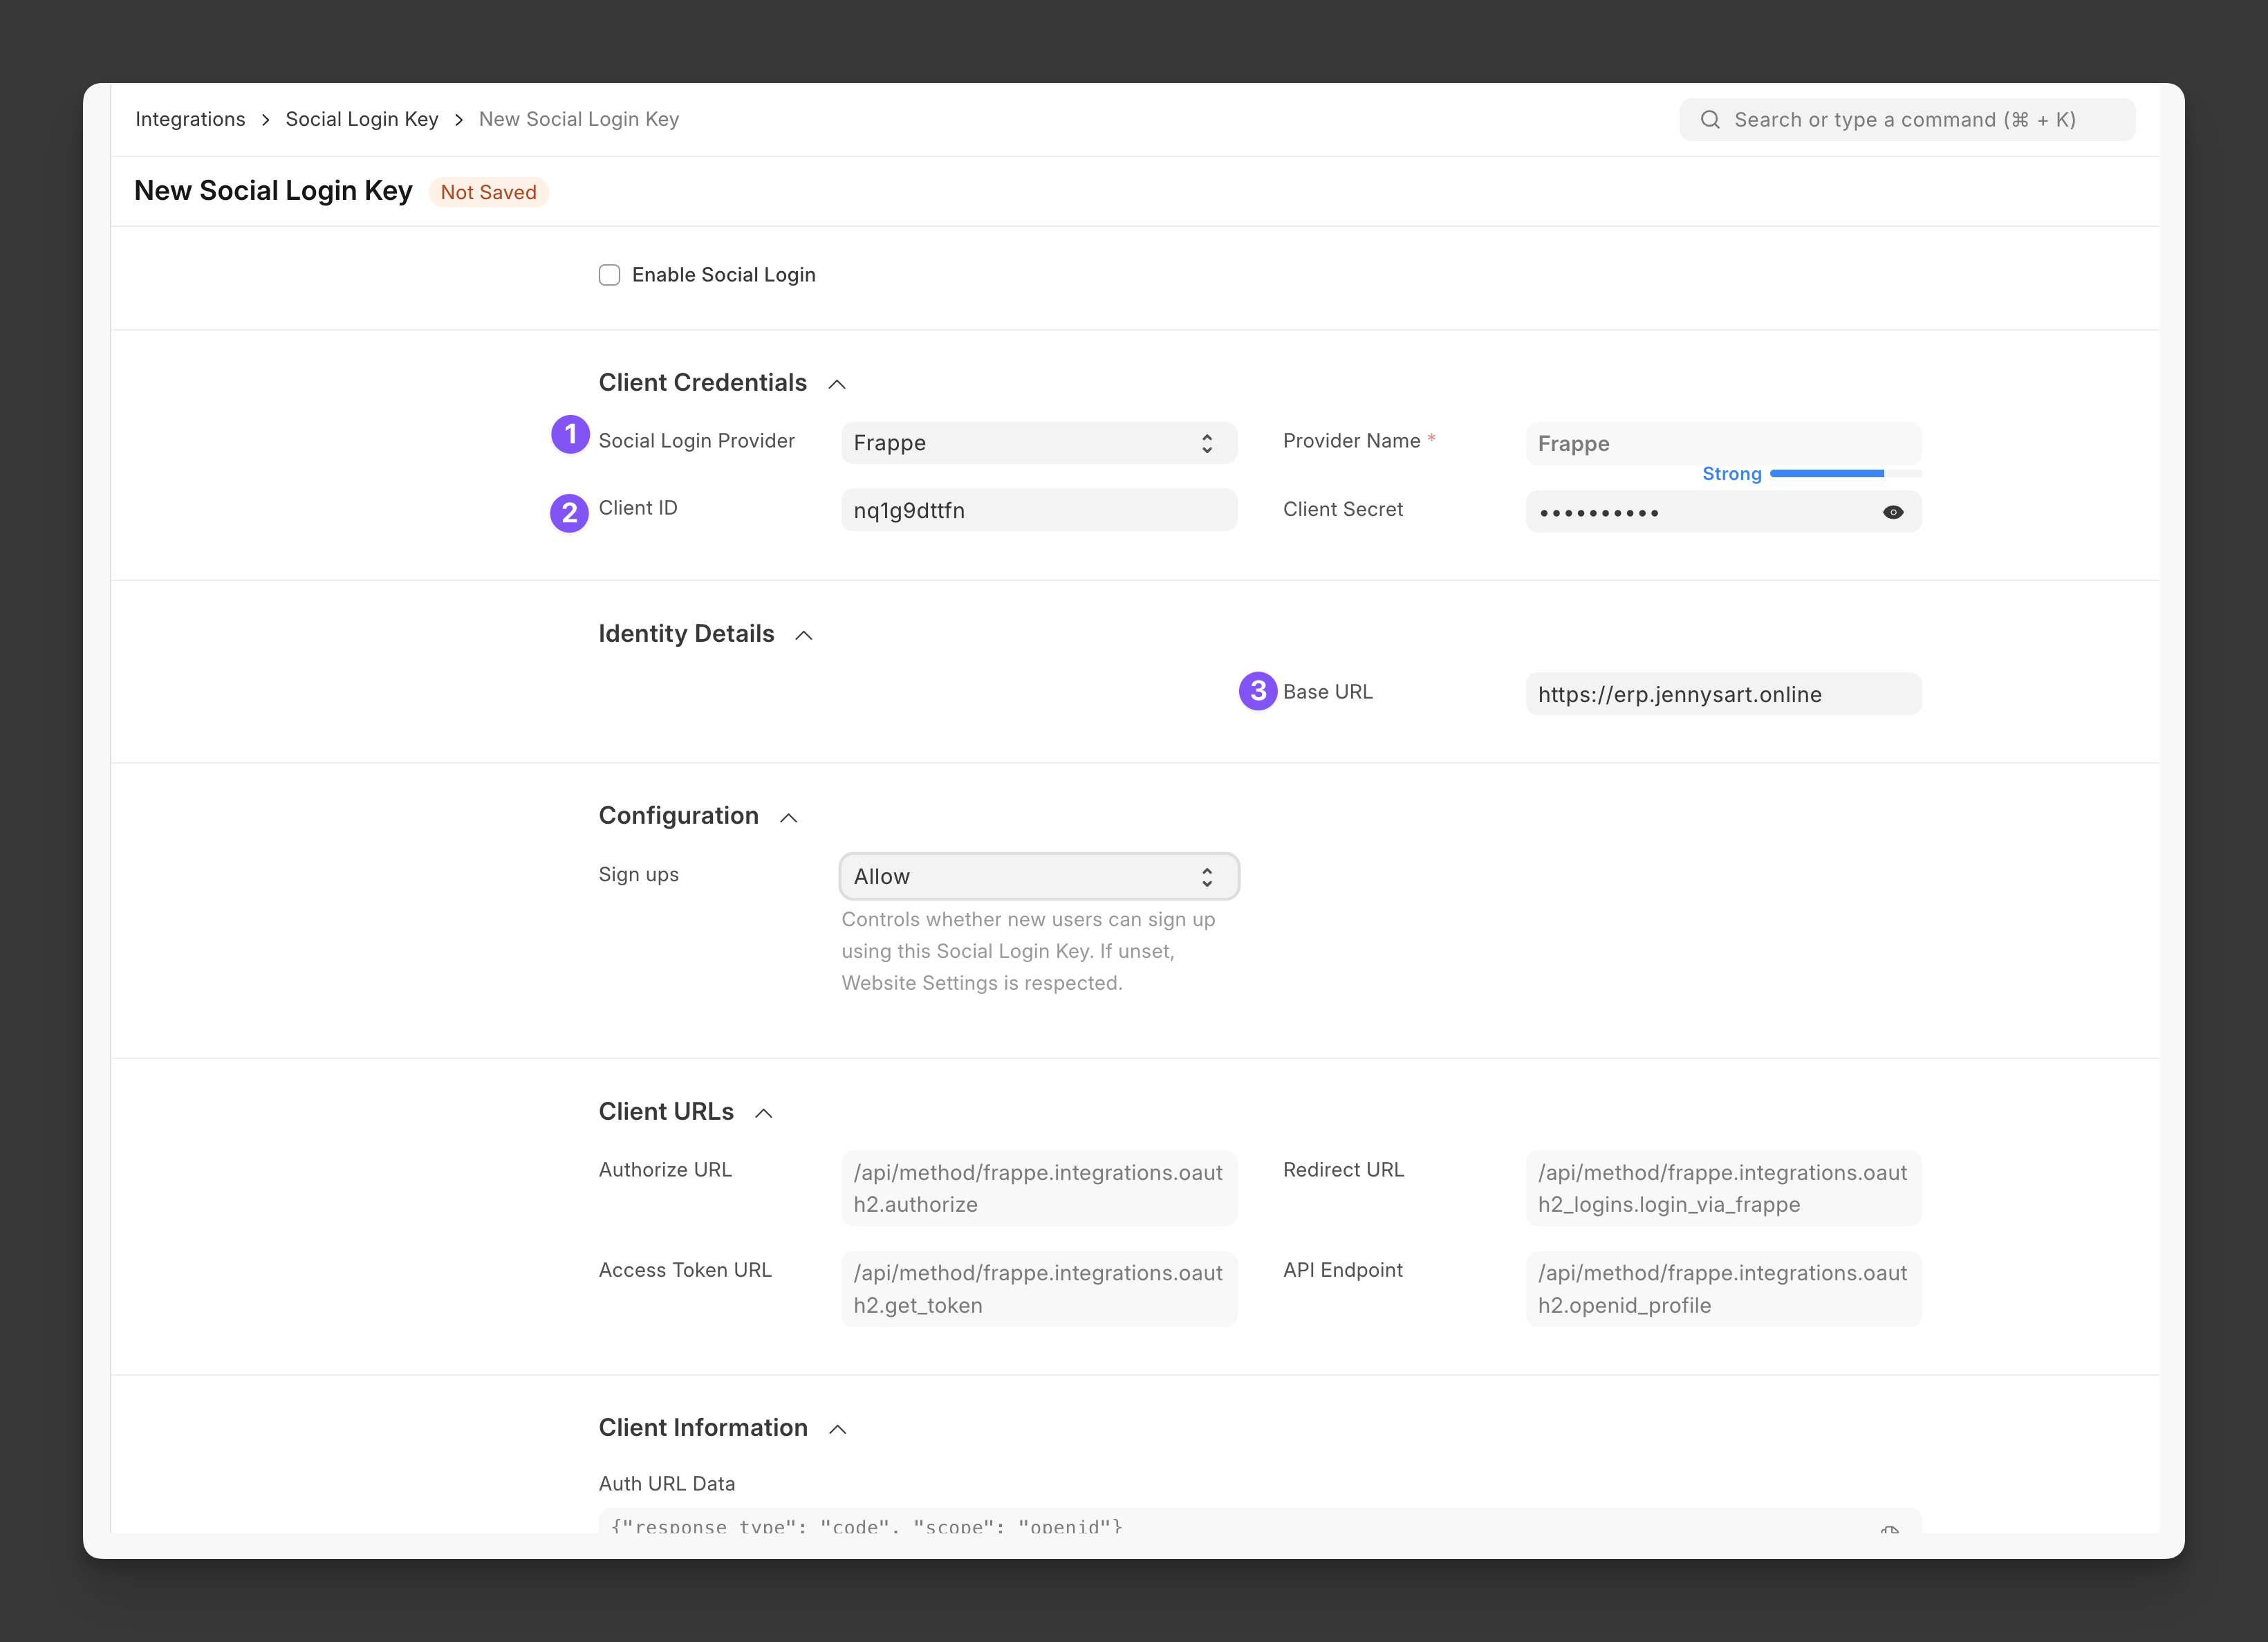Click the New Social Login Key title
The width and height of the screenshot is (2268, 1642).
(273, 191)
